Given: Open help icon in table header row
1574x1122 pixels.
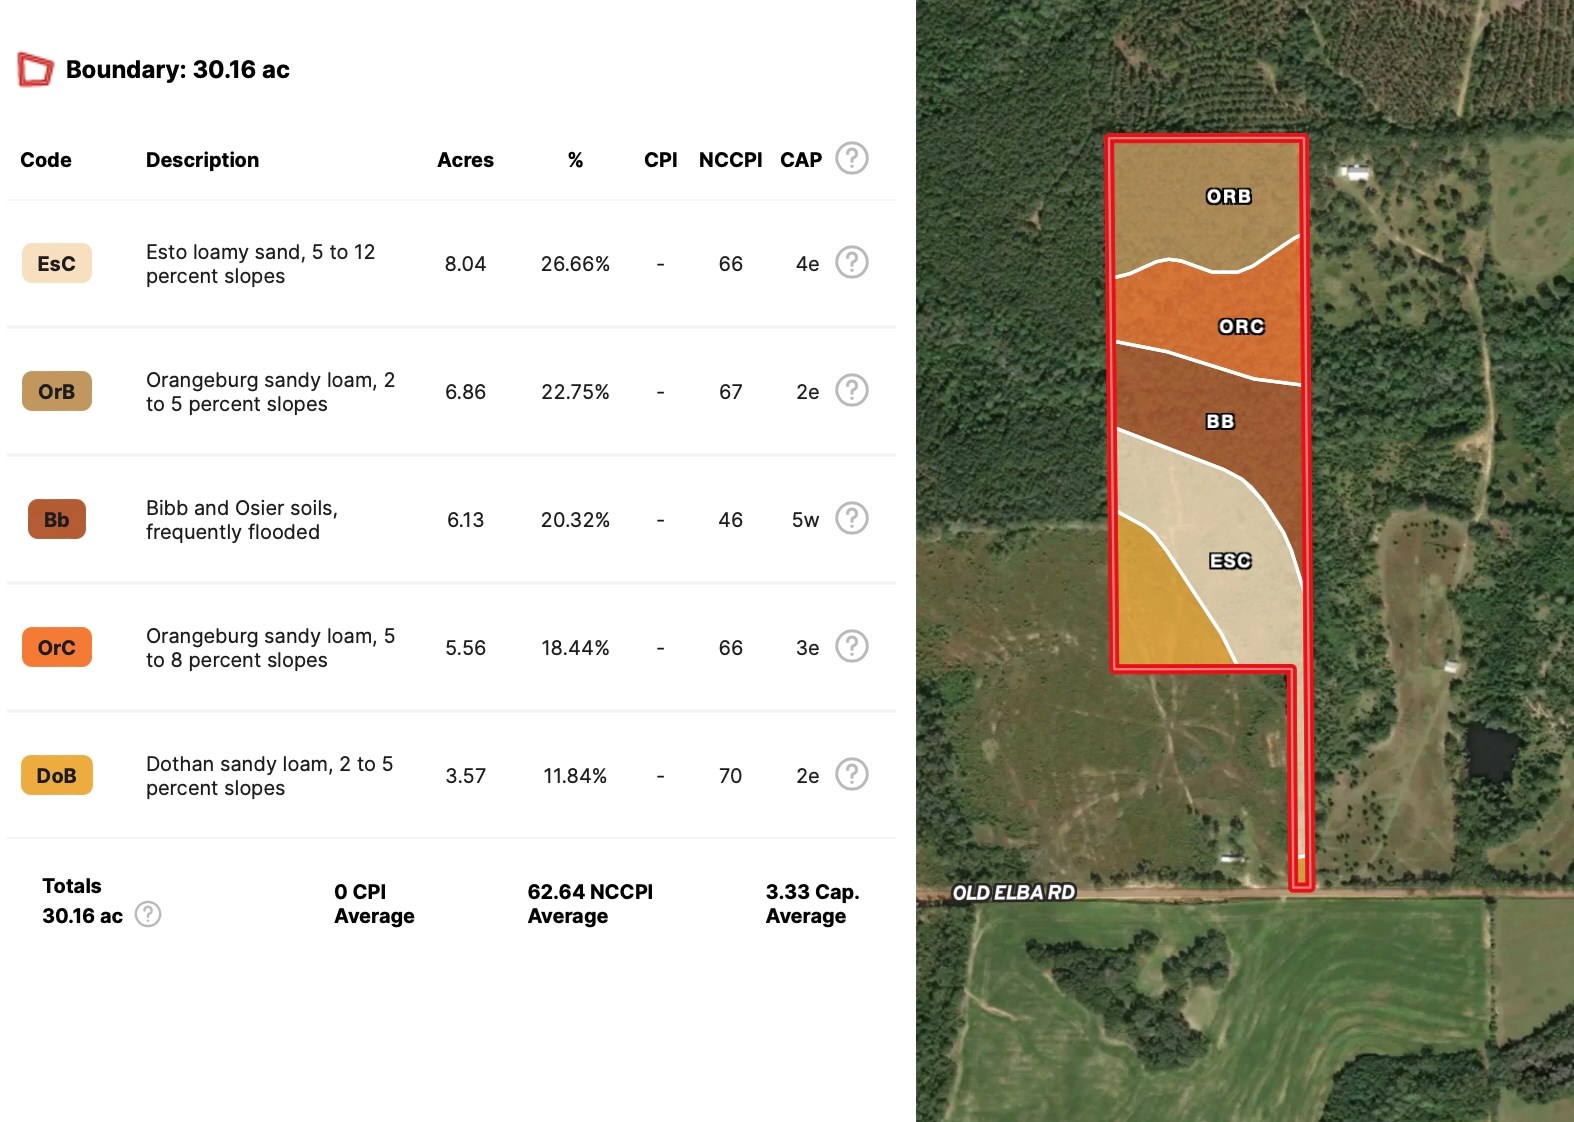Looking at the screenshot, I should pos(852,158).
